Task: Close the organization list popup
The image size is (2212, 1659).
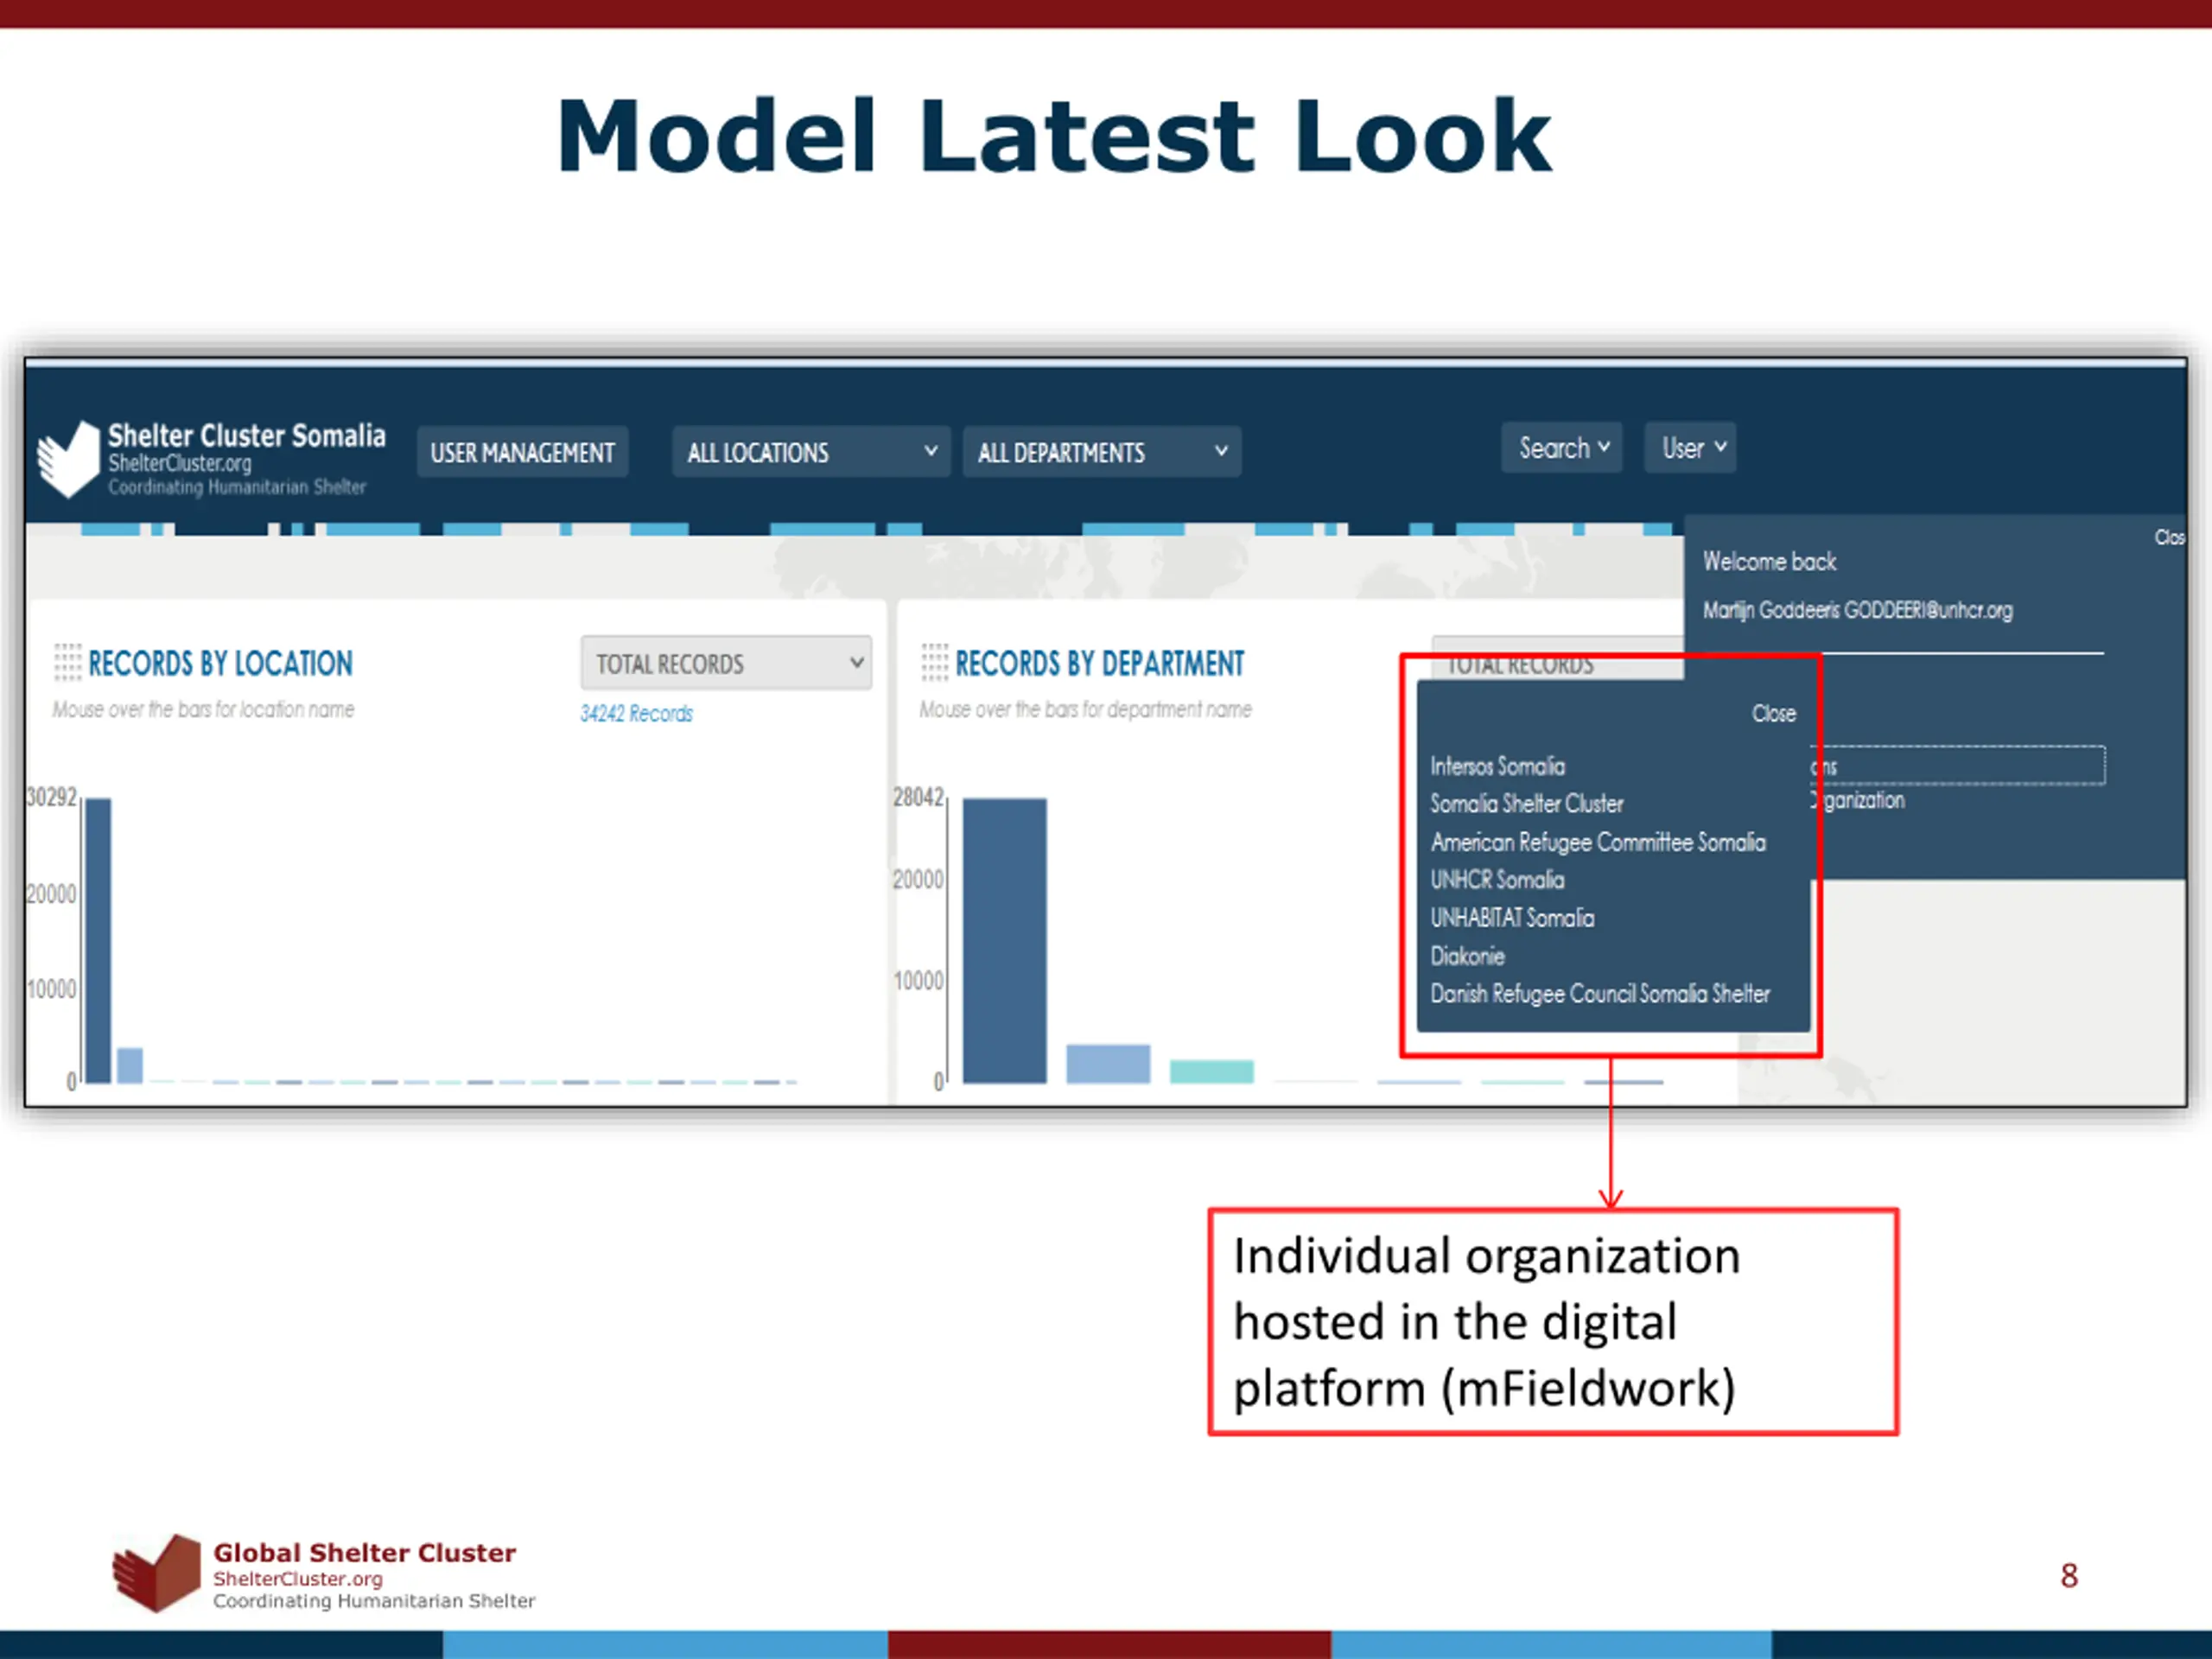Action: pos(1773,714)
